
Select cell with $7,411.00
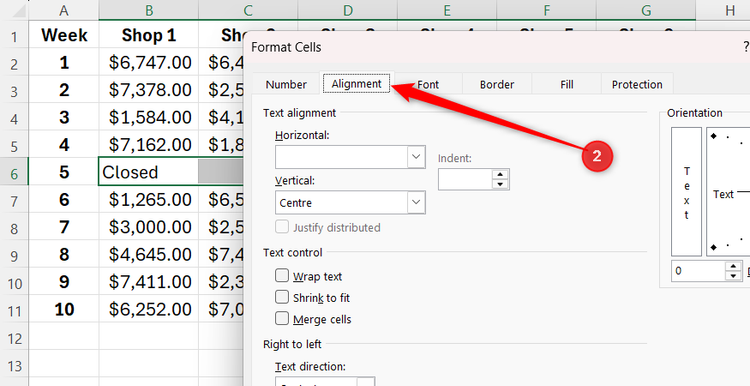click(x=149, y=281)
